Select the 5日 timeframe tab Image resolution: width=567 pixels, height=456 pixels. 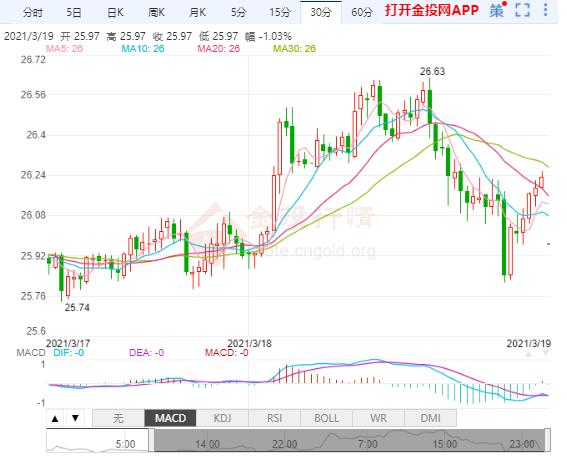pyautogui.click(x=73, y=13)
